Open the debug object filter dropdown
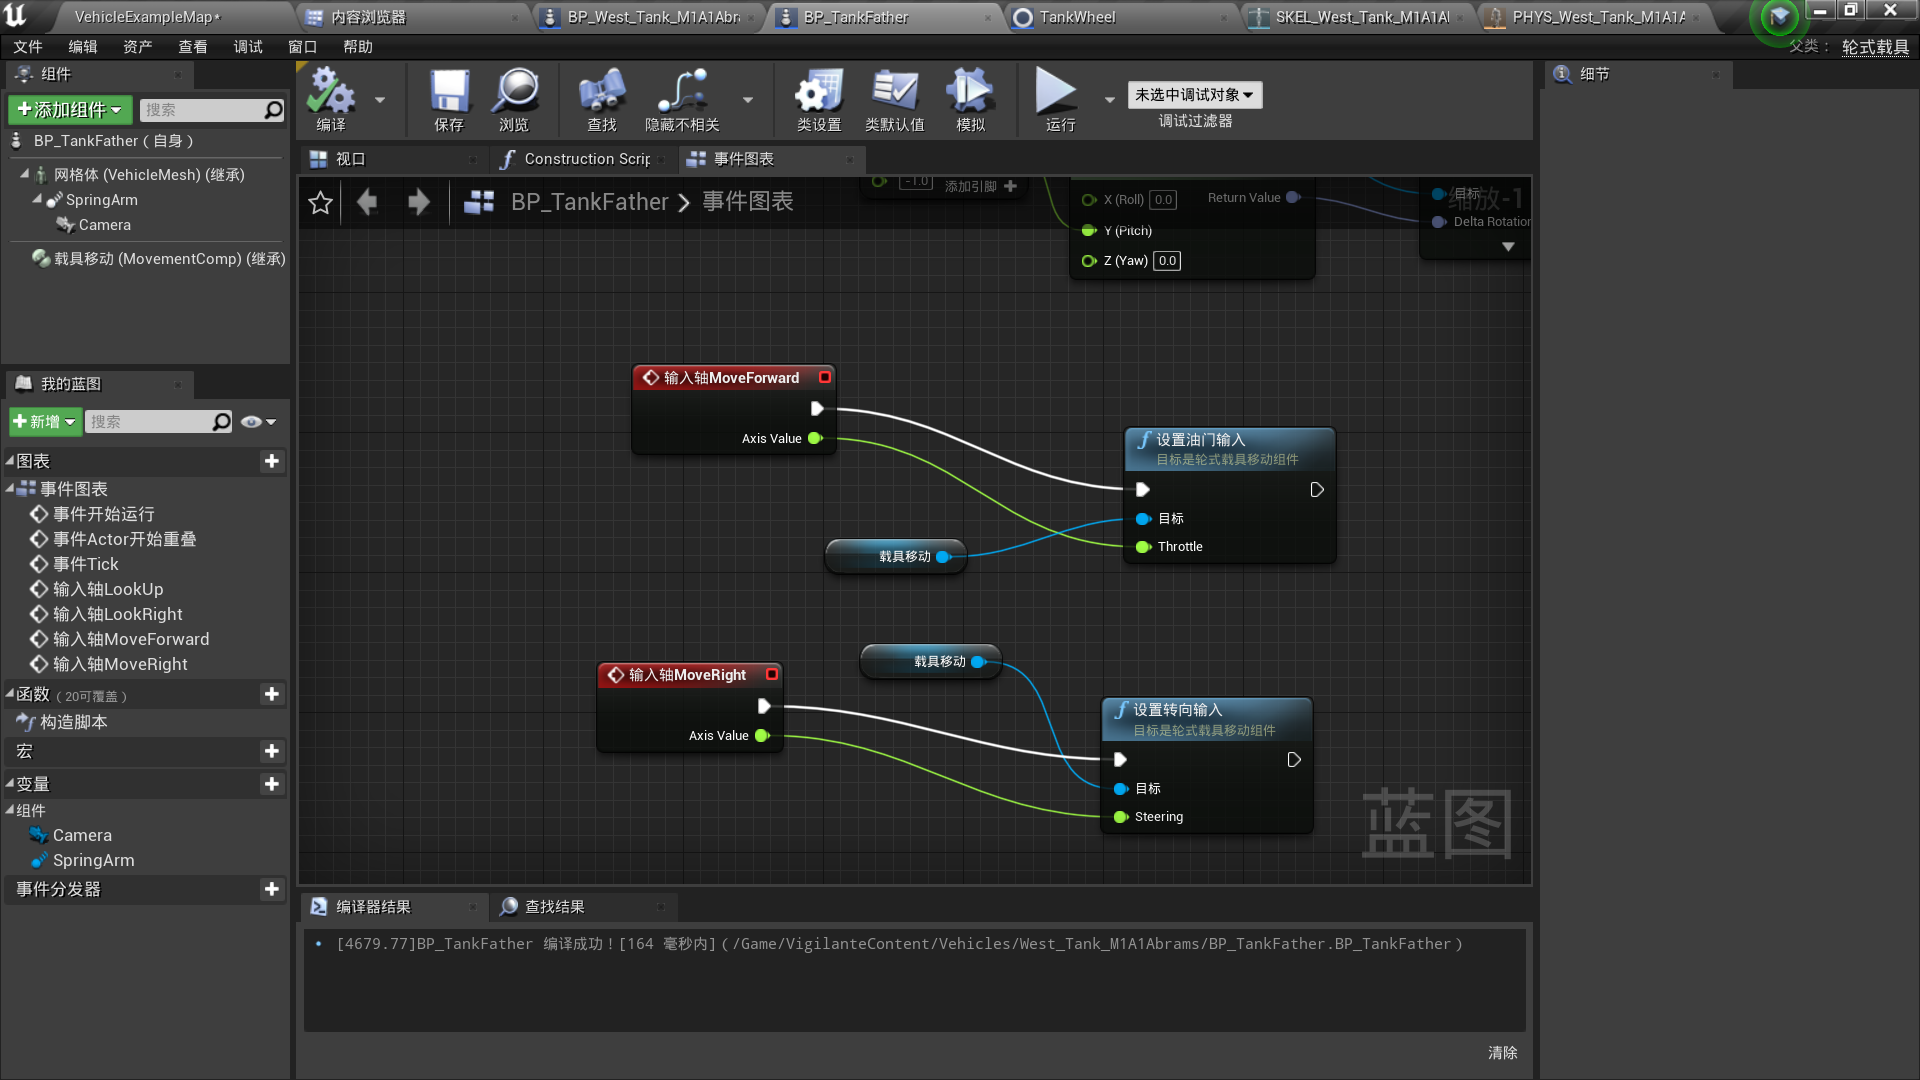The width and height of the screenshot is (1920, 1080). tap(1194, 95)
